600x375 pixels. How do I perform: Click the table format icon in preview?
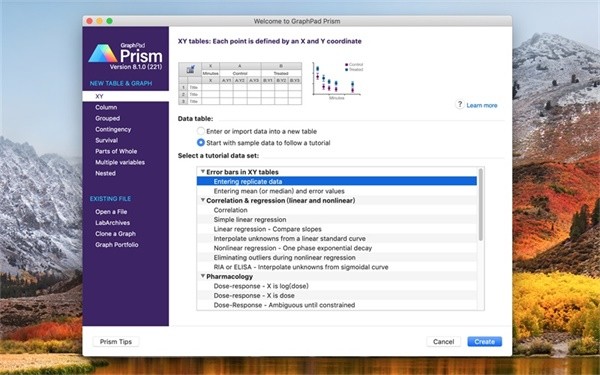pos(190,70)
